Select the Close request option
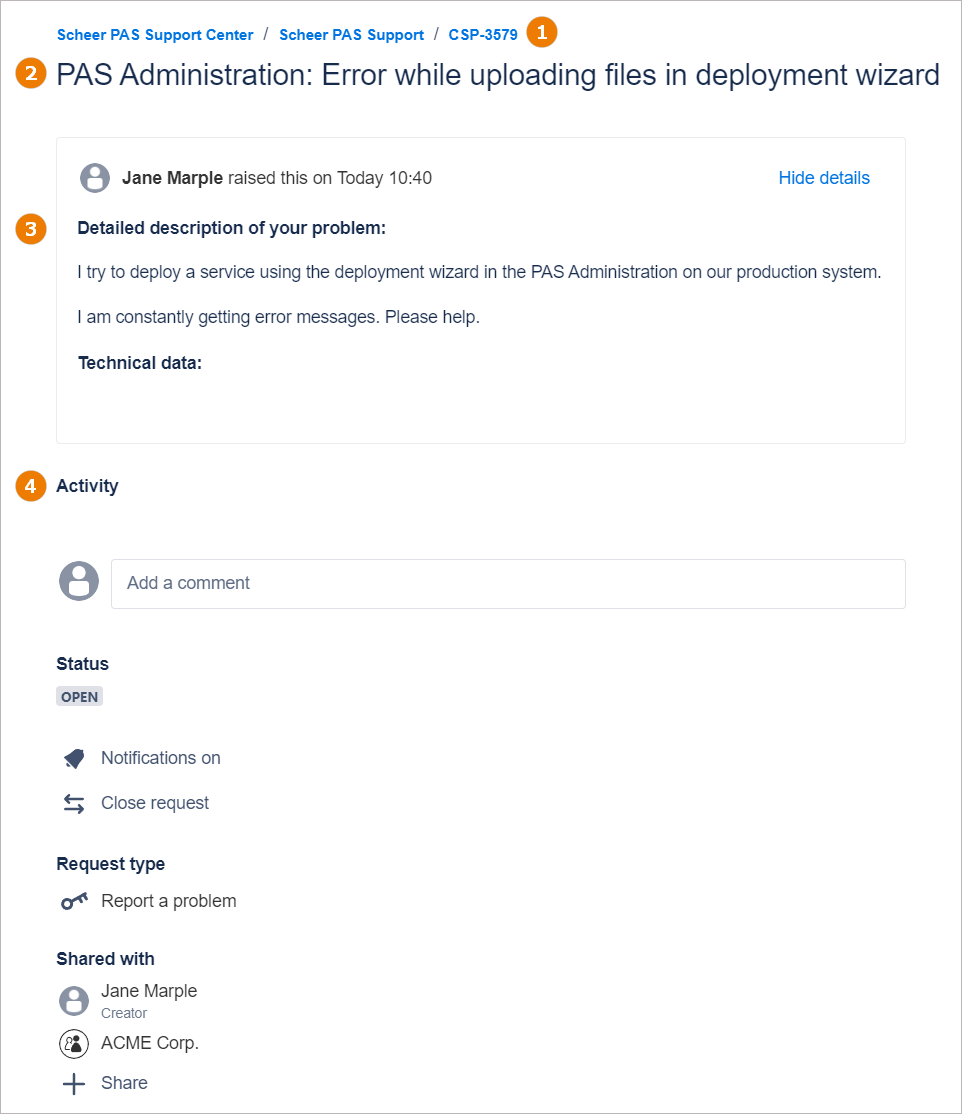 [x=155, y=803]
